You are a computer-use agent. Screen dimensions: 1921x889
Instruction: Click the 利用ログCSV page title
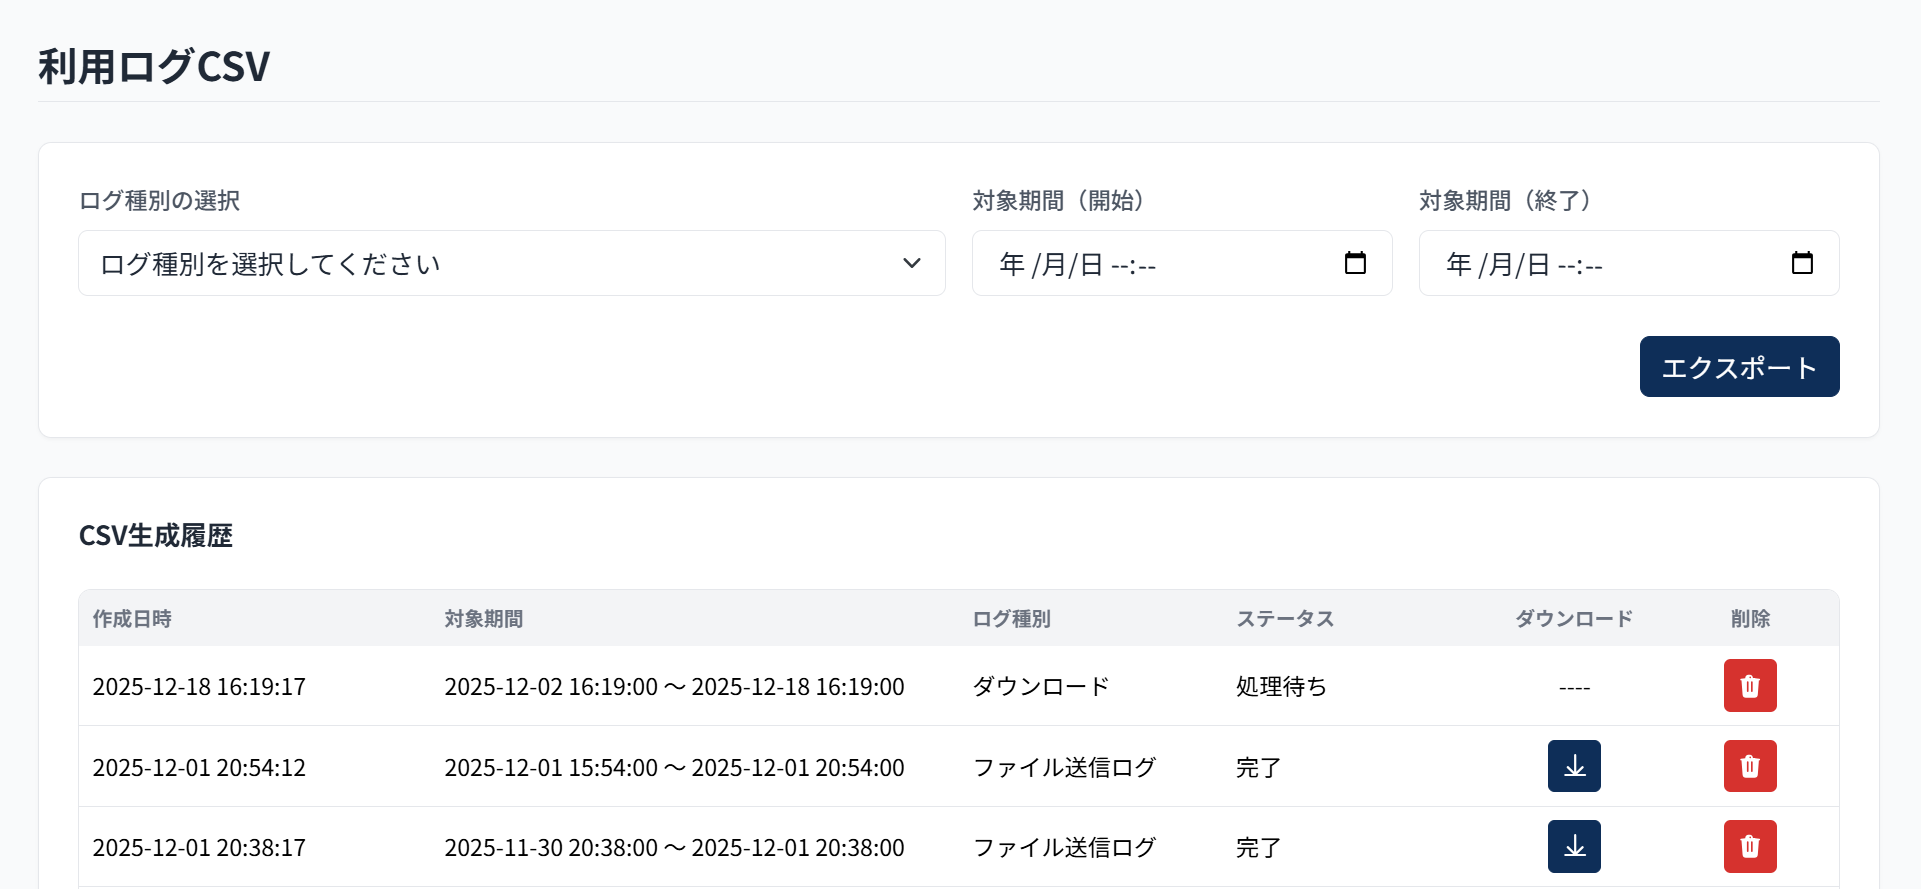click(x=154, y=67)
